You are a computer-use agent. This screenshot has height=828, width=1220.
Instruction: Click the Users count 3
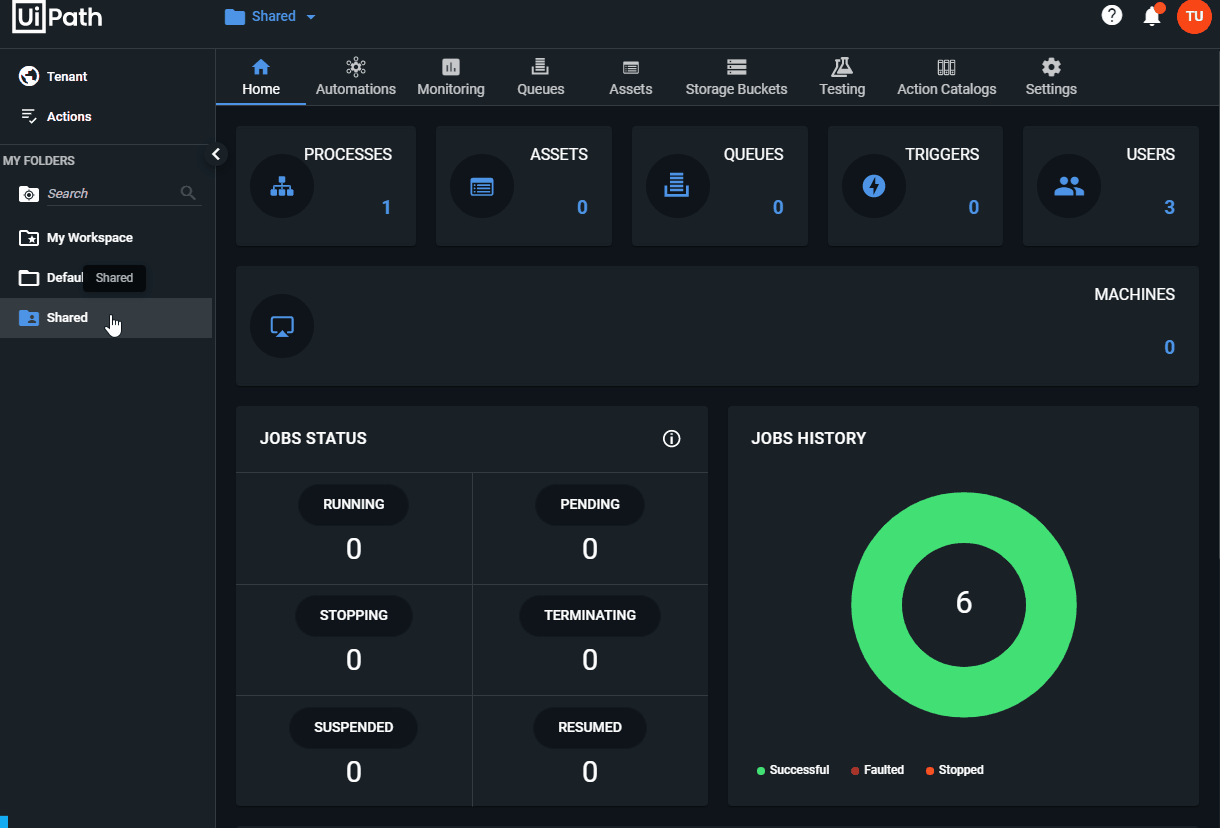(1169, 208)
